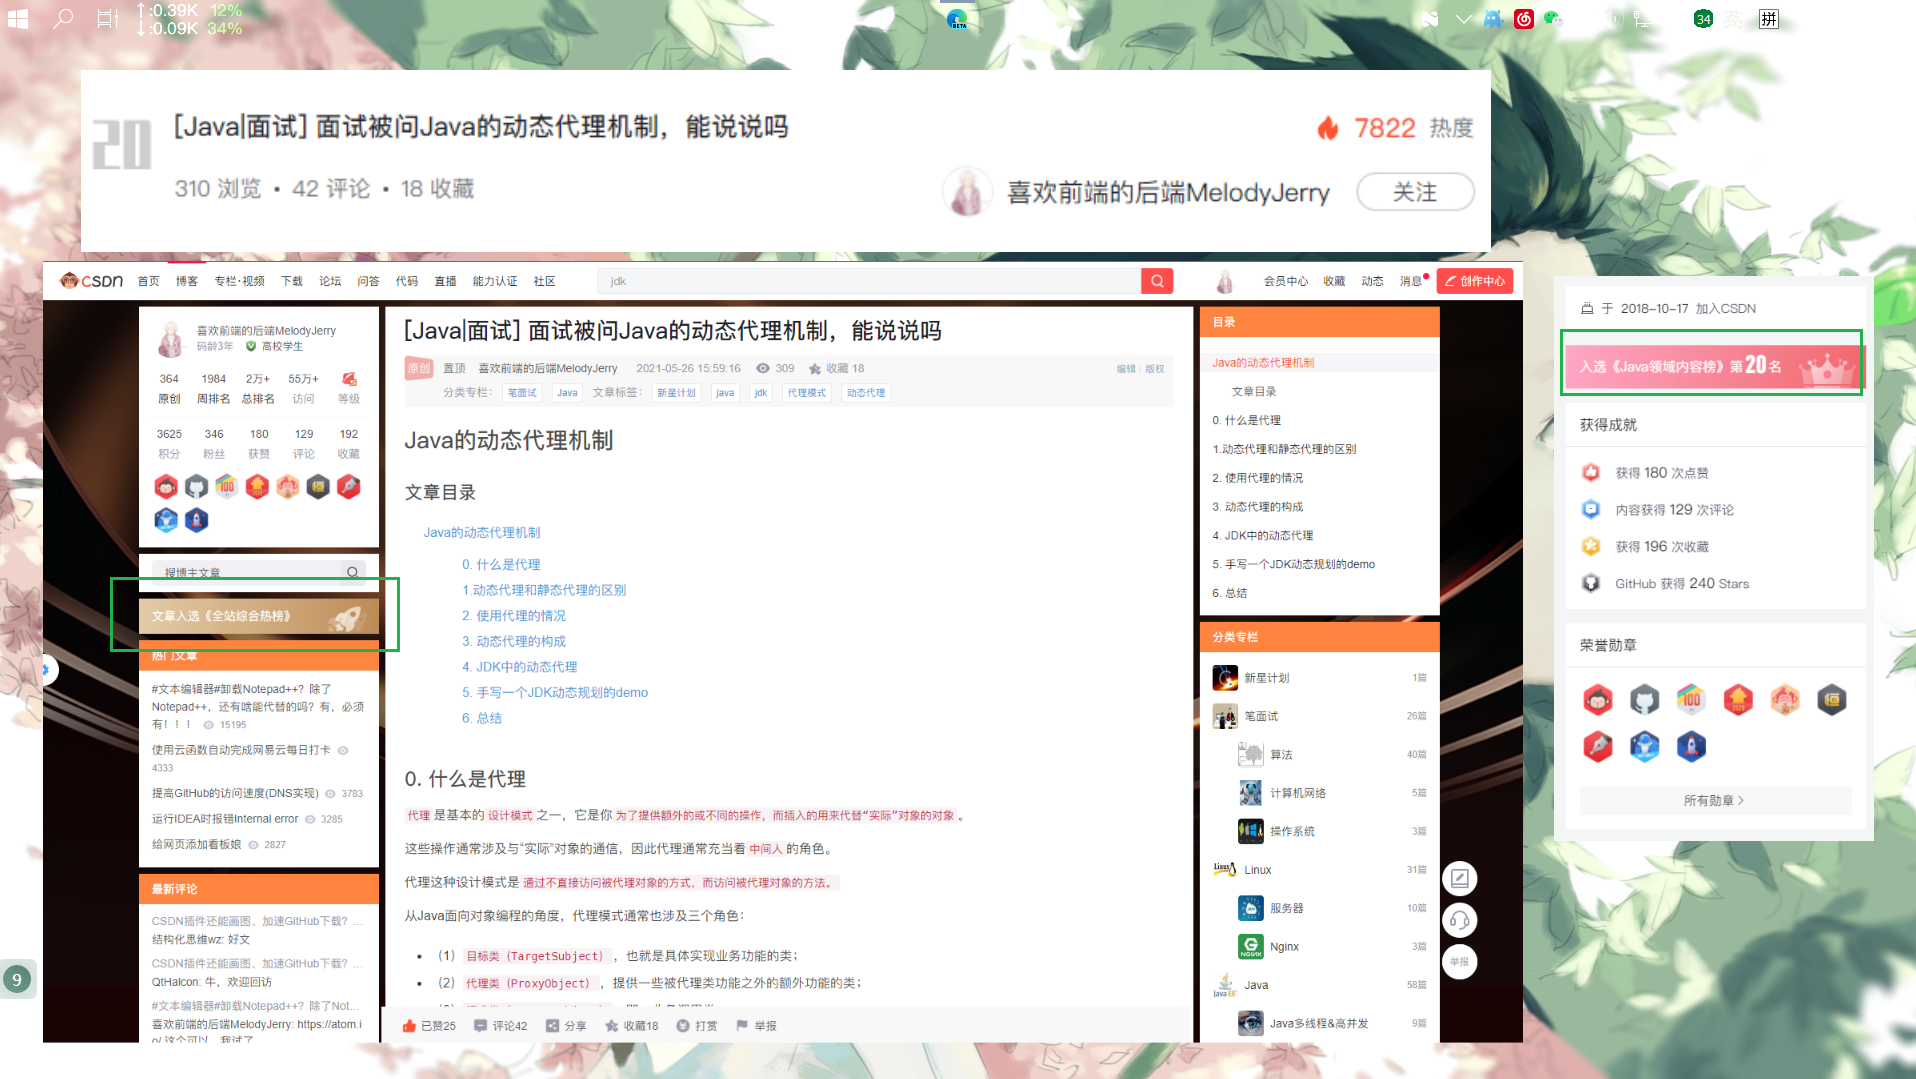1916x1079 pixels.
Task: Click the thumbs-up like icon below the article
Action: (x=409, y=1026)
